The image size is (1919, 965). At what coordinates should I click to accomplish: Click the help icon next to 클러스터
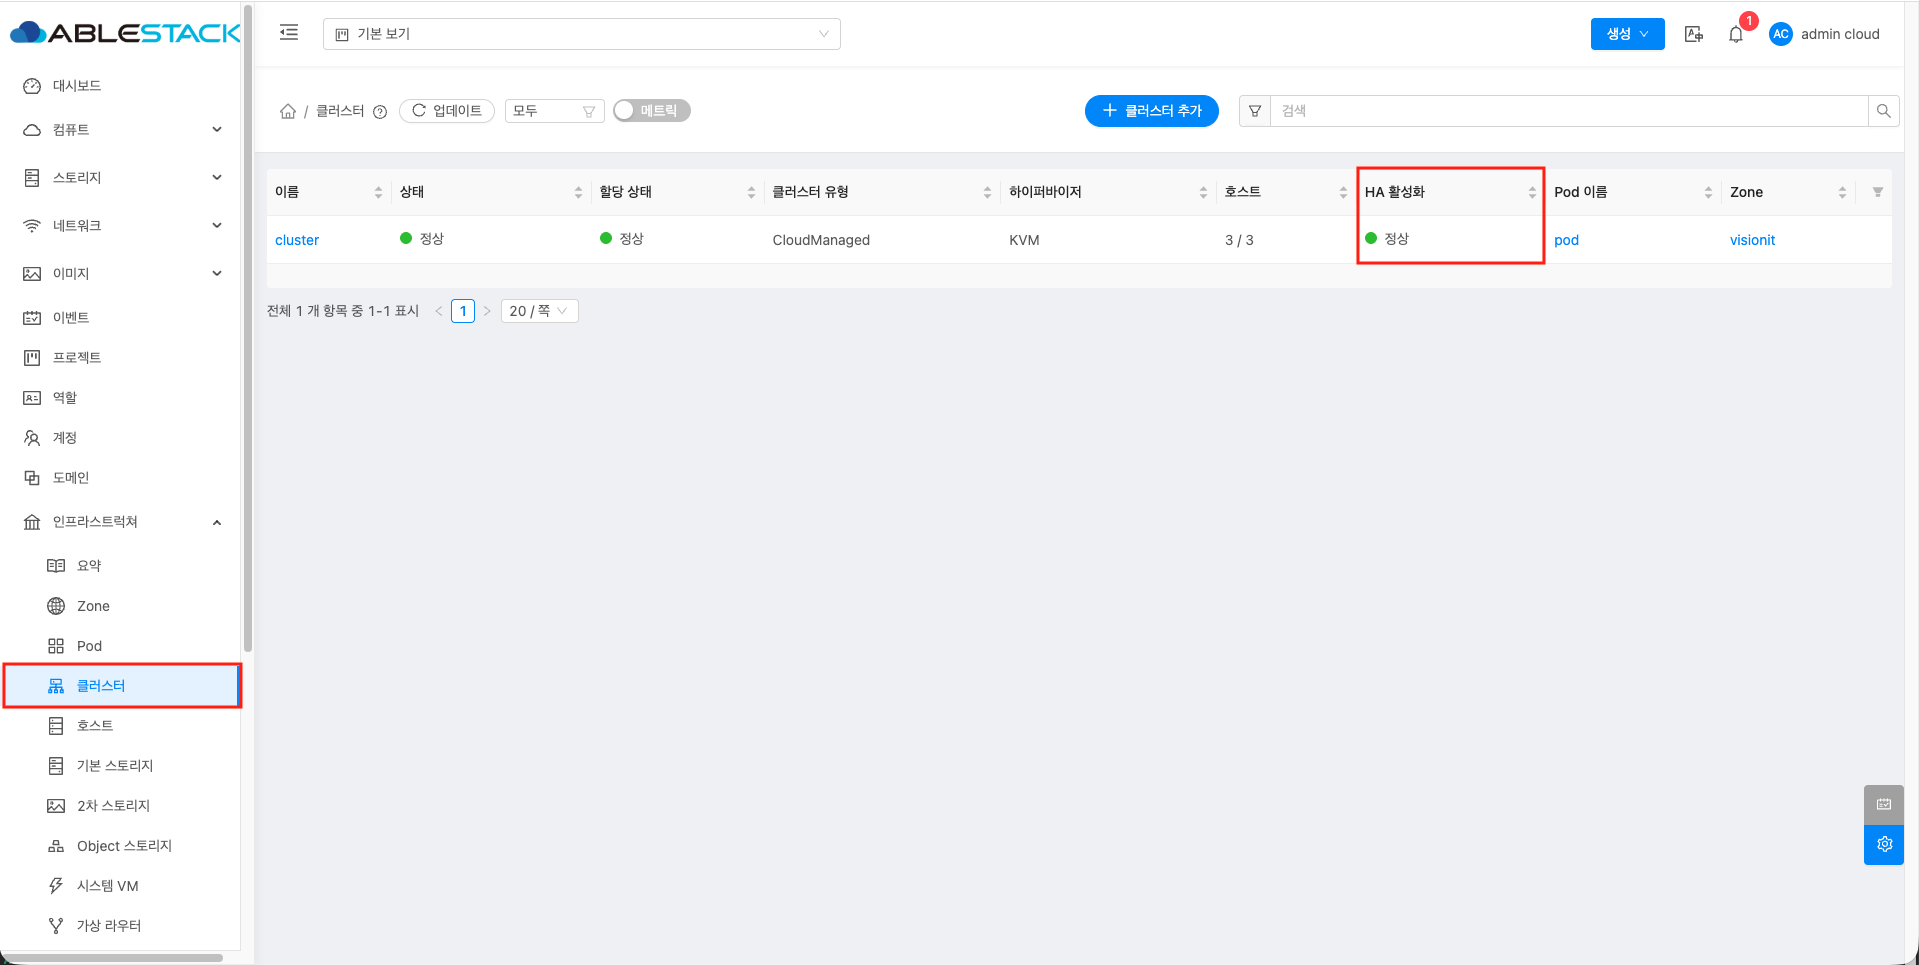click(x=380, y=112)
